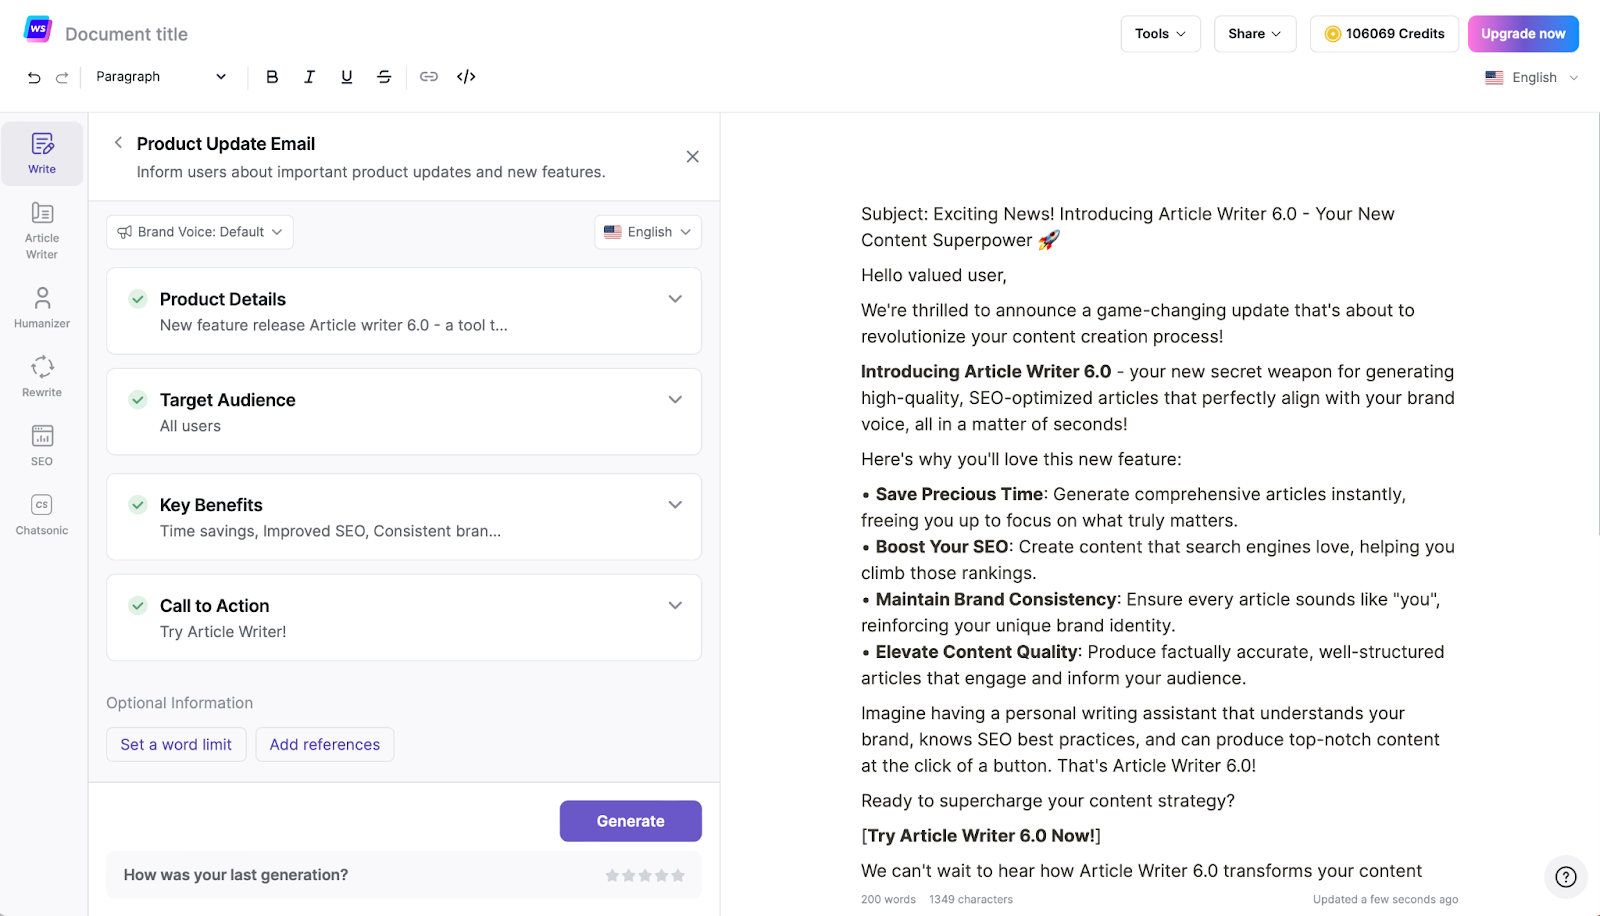Toggle bold formatting

272,77
